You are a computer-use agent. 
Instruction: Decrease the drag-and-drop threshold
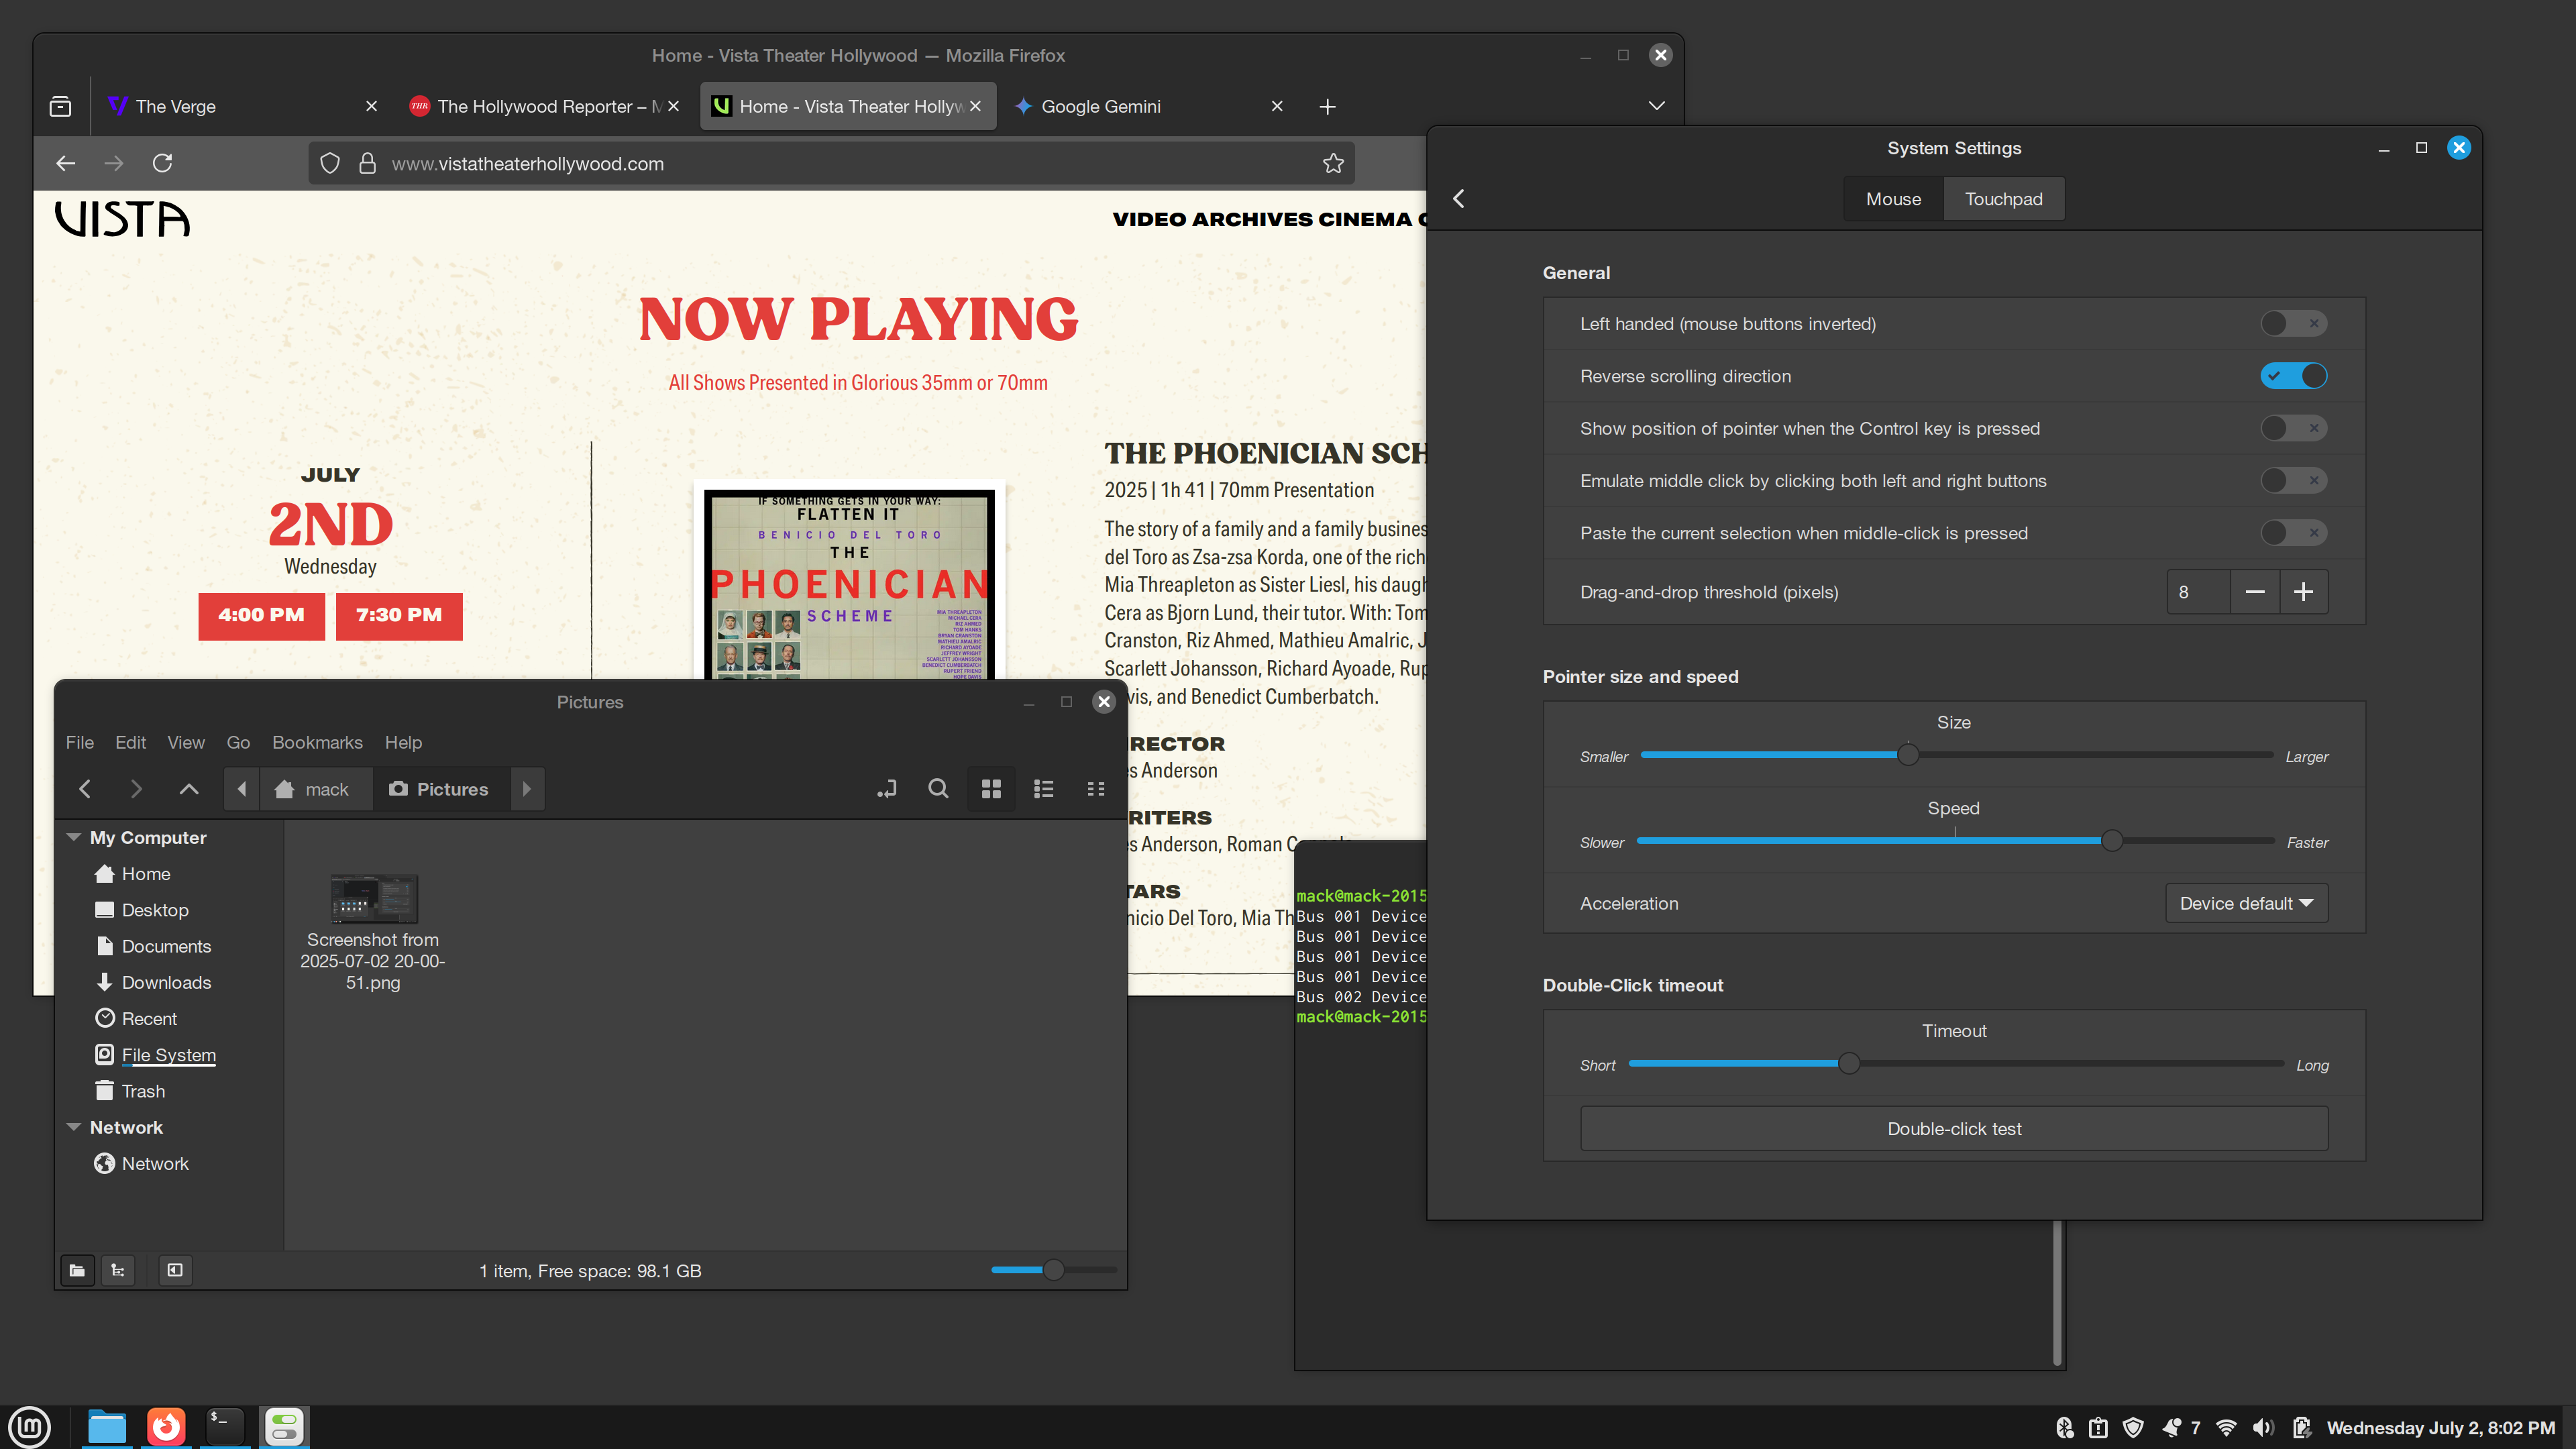pos(2255,592)
